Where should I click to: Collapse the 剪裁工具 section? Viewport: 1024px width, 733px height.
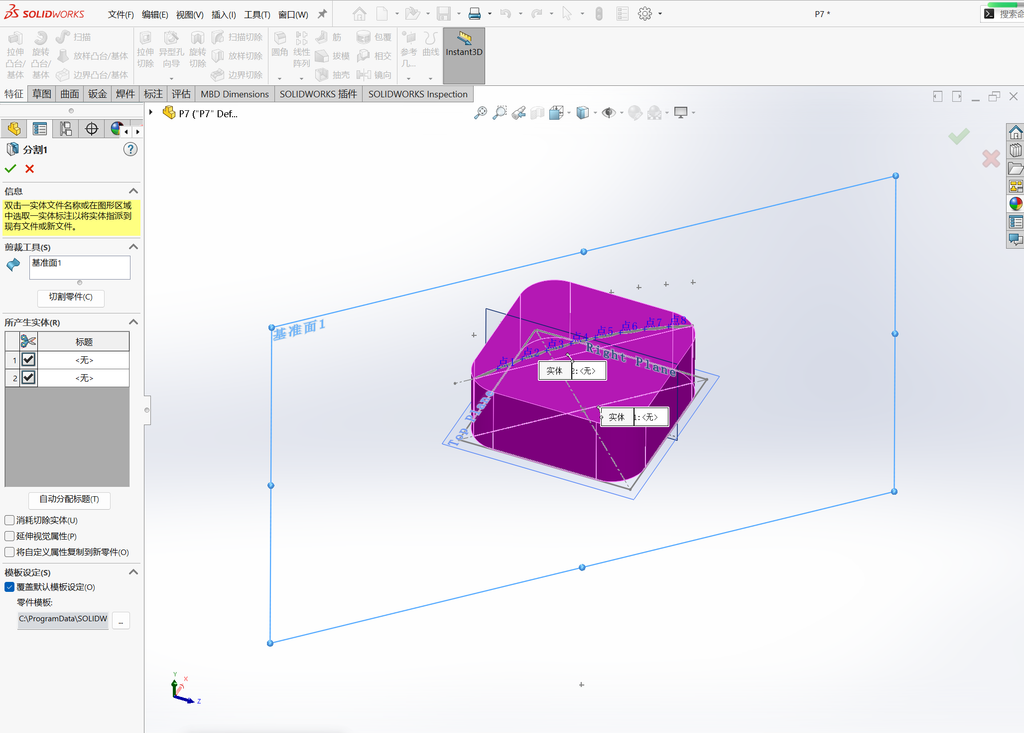[133, 247]
